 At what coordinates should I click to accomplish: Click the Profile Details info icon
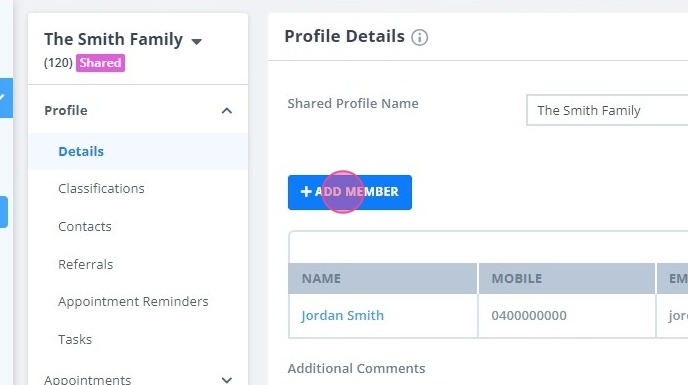pos(419,37)
